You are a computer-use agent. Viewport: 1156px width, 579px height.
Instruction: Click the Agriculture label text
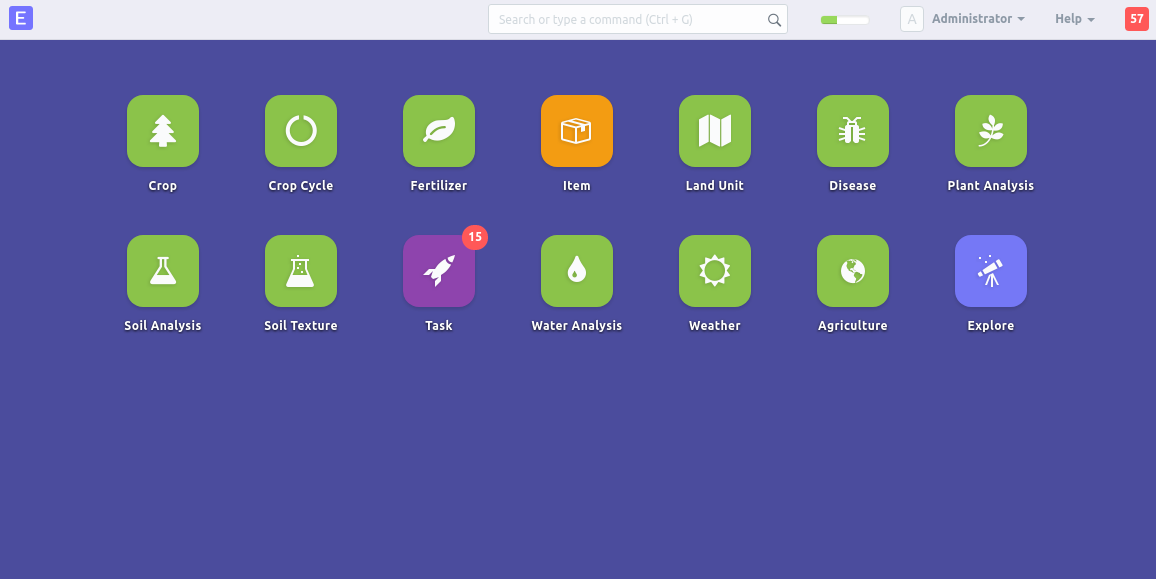click(x=853, y=326)
